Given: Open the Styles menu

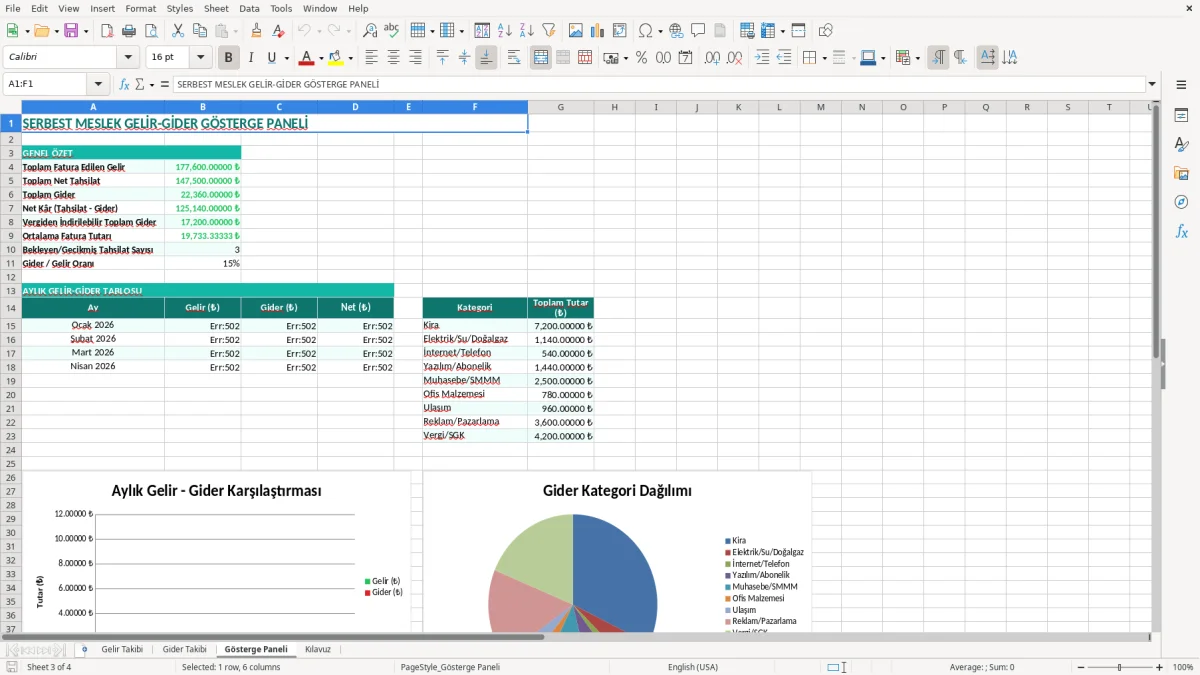Looking at the screenshot, I should click(x=180, y=8).
